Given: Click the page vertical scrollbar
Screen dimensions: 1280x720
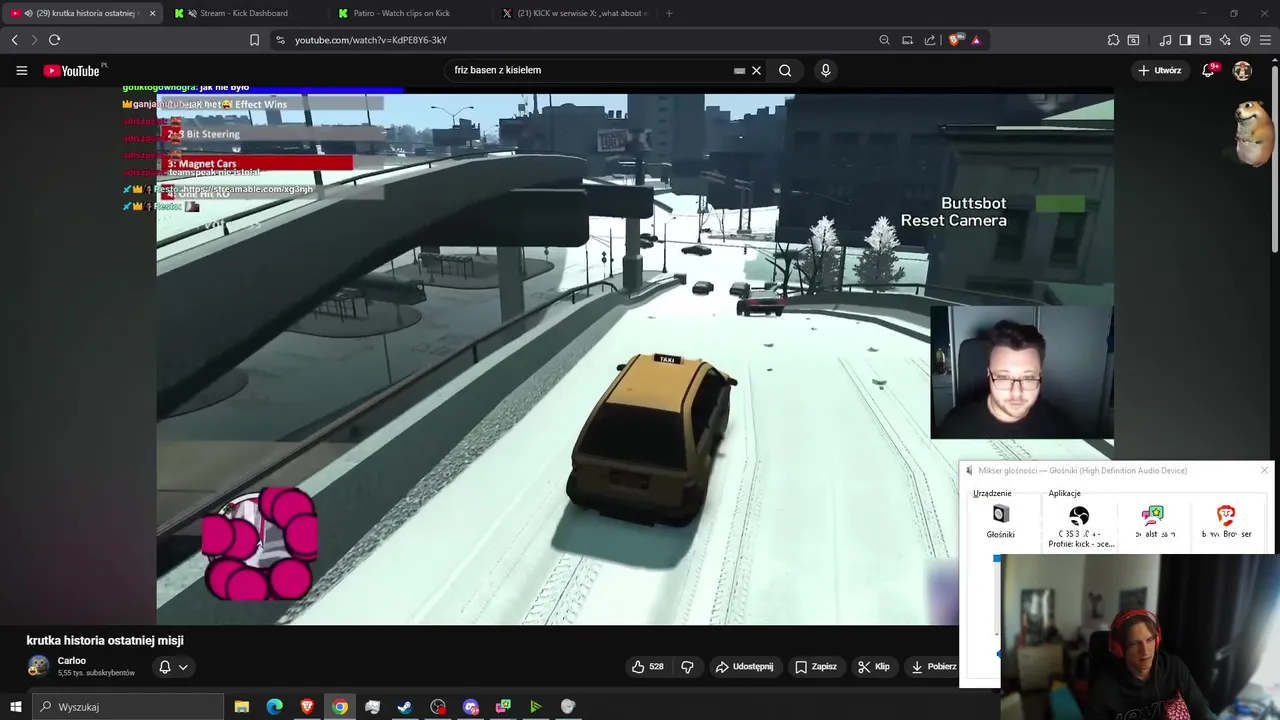Looking at the screenshot, I should coord(1274,160).
